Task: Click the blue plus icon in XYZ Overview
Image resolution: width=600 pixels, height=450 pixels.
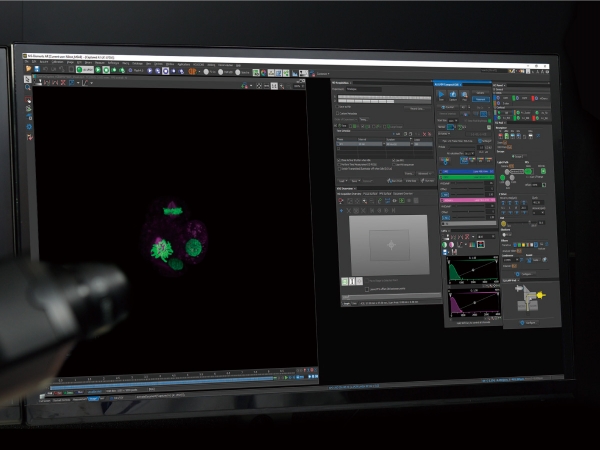Action: 342,210
